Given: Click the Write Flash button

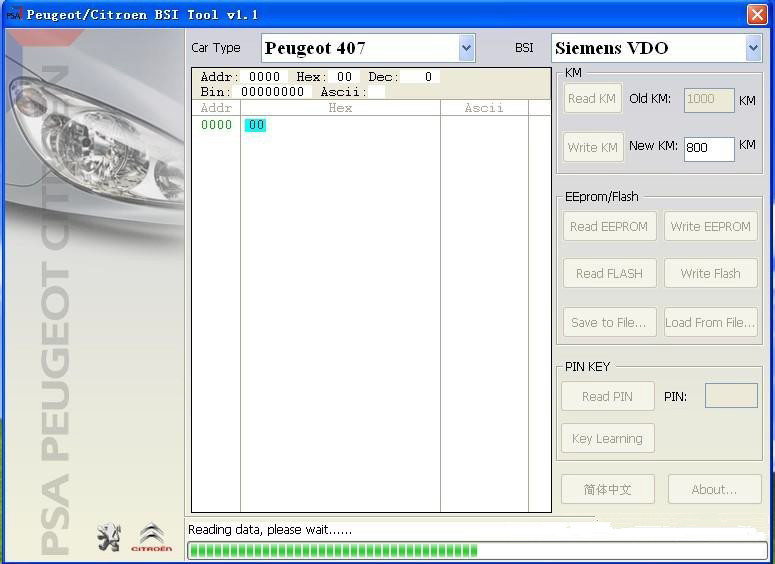Looking at the screenshot, I should tap(710, 273).
